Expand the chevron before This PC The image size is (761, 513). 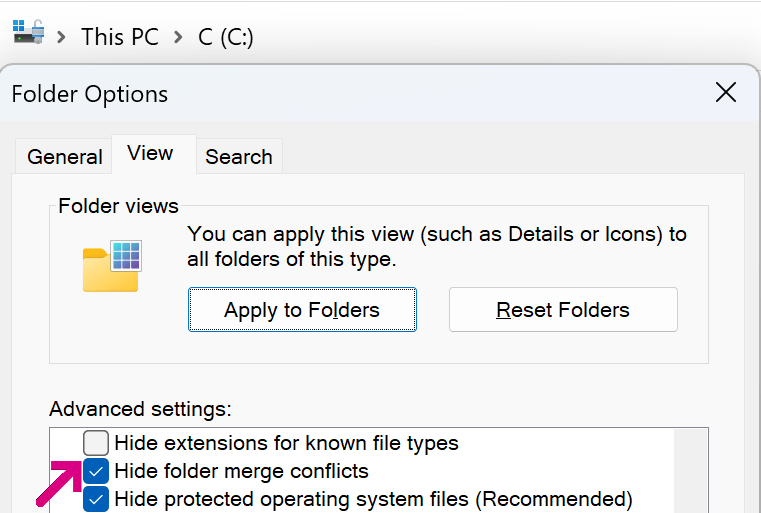coord(61,37)
